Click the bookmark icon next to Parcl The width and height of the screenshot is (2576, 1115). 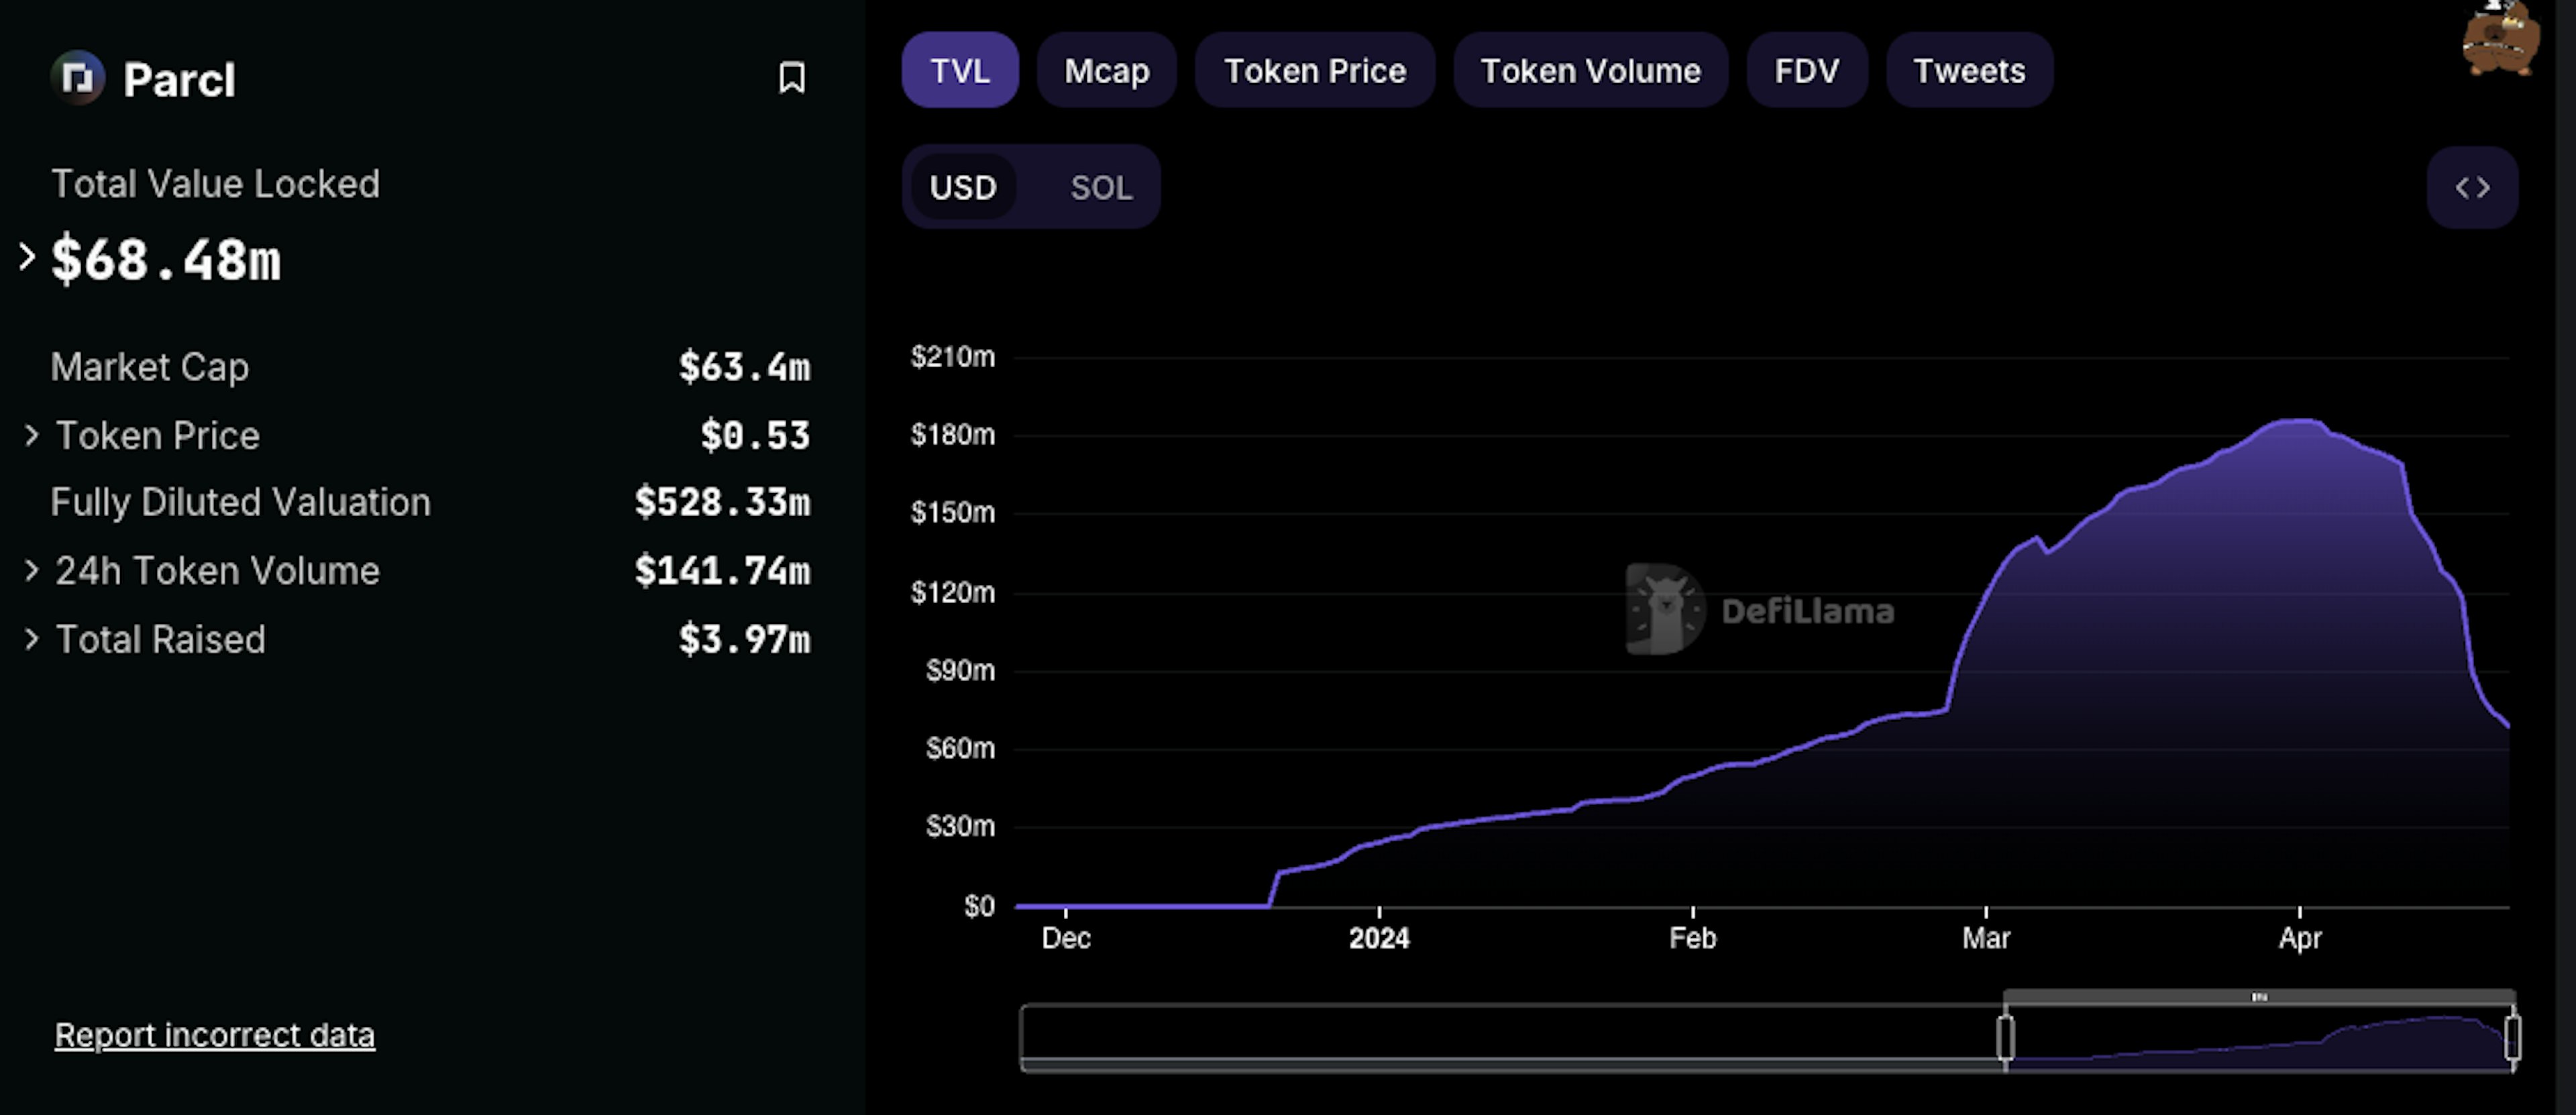click(791, 78)
